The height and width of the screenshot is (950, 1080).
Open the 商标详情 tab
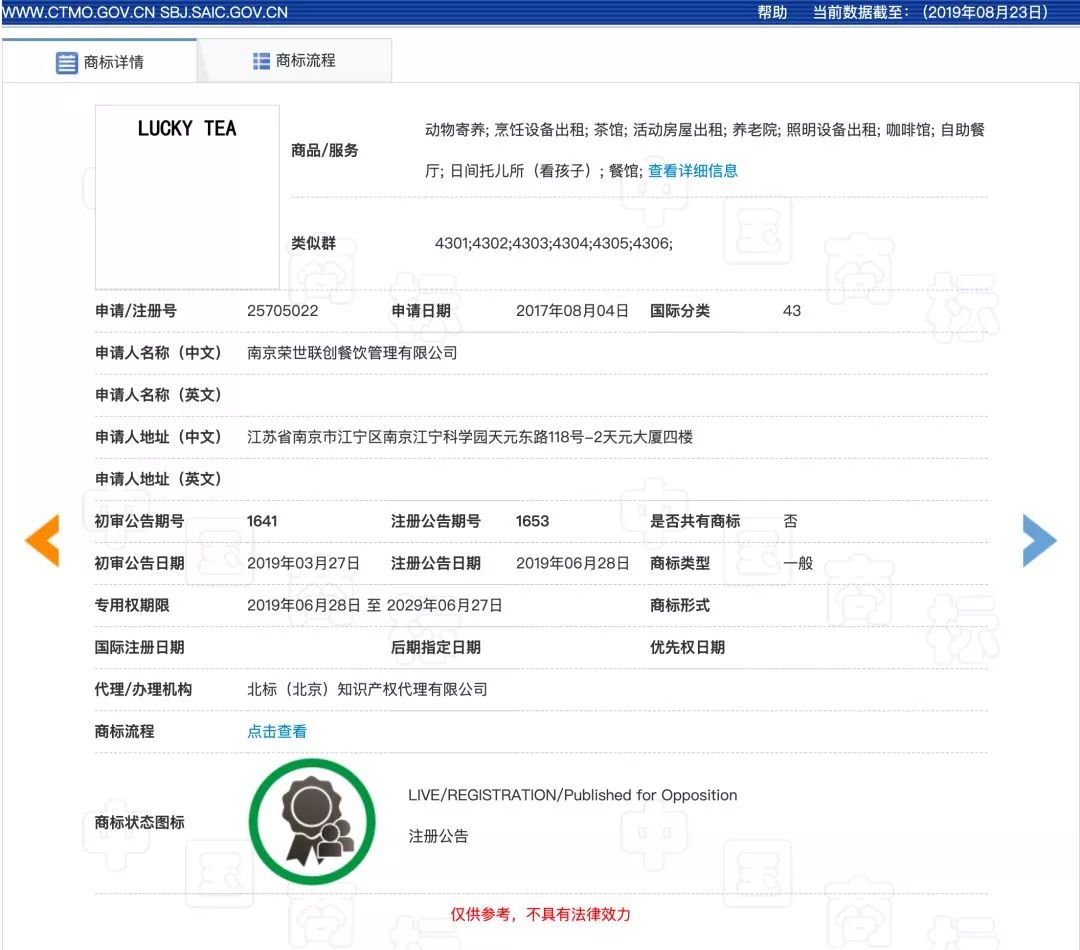(100, 61)
